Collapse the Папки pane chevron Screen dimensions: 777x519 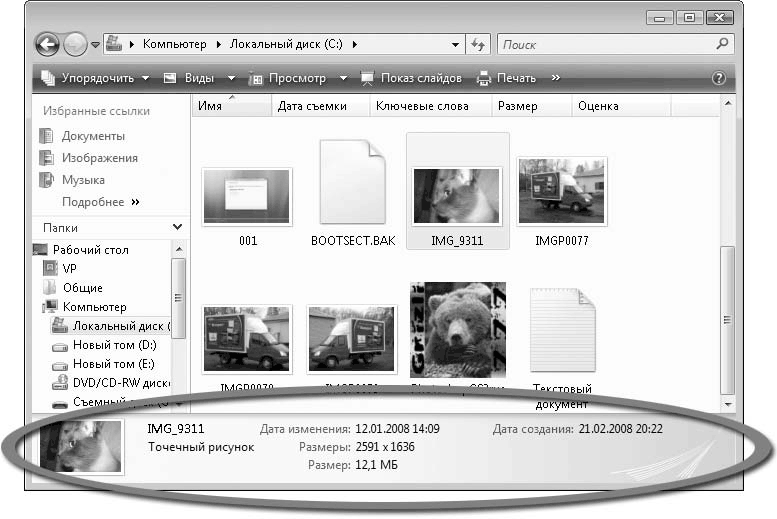pyautogui.click(x=177, y=227)
